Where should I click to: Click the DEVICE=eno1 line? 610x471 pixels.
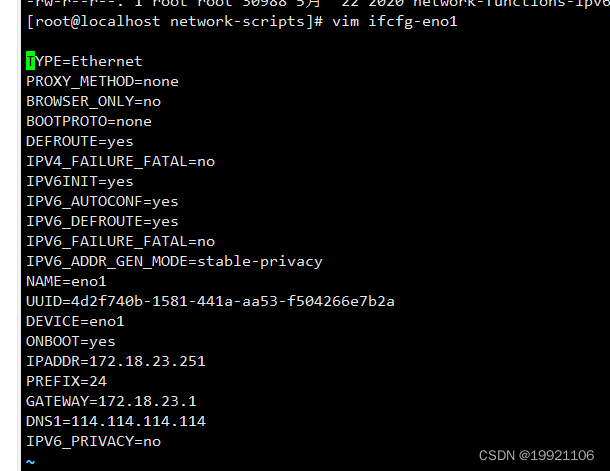(75, 321)
